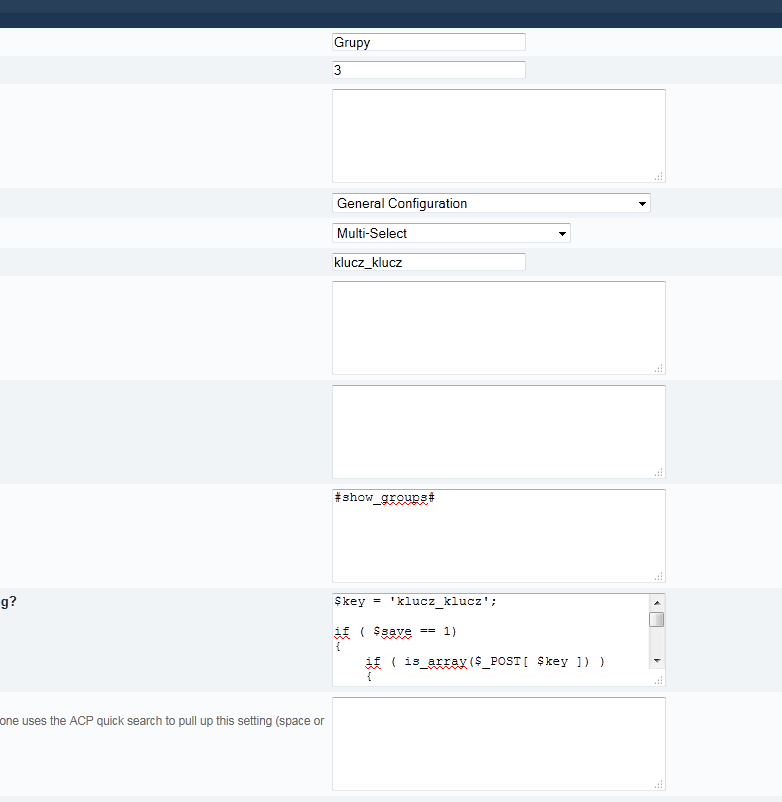The image size is (782, 802).
Task: Click resize grip of the #show_groups# textarea
Action: point(659,576)
